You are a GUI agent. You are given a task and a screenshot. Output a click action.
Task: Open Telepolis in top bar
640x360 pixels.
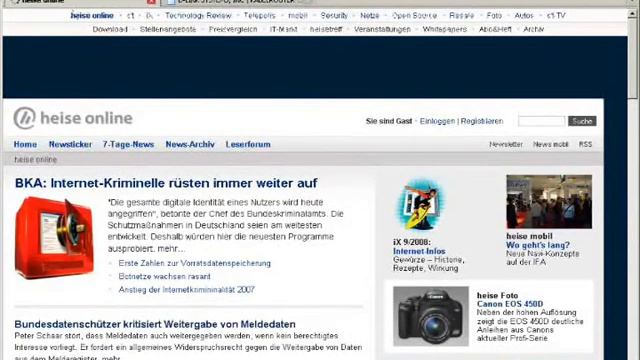pos(260,16)
